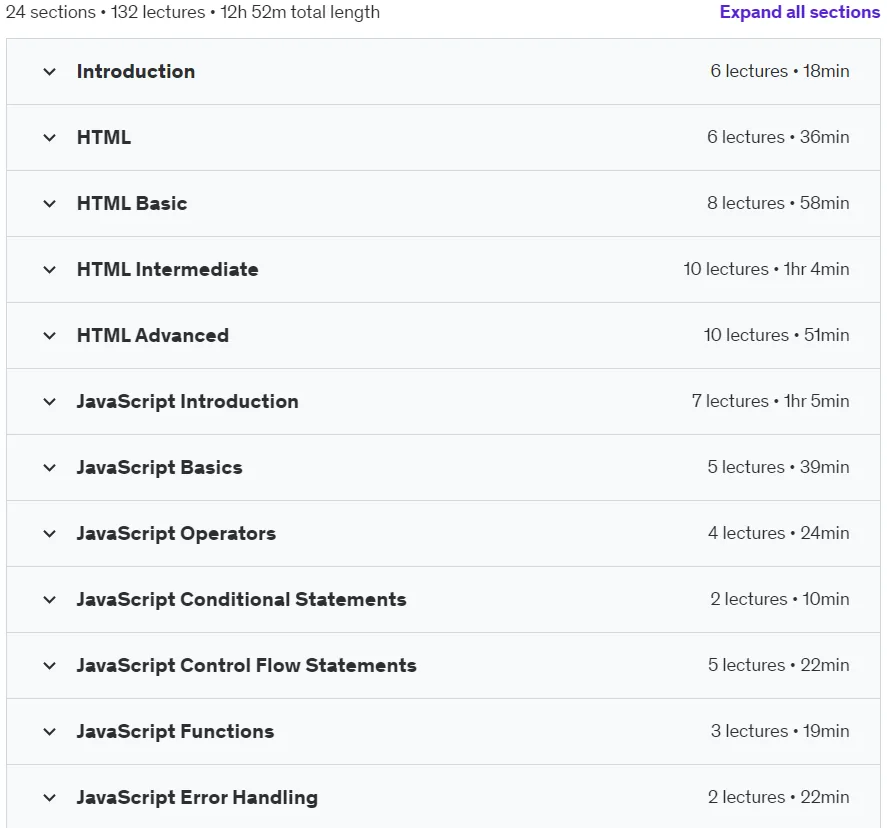
Task: Click Expand all sections link
Action: coord(799,12)
